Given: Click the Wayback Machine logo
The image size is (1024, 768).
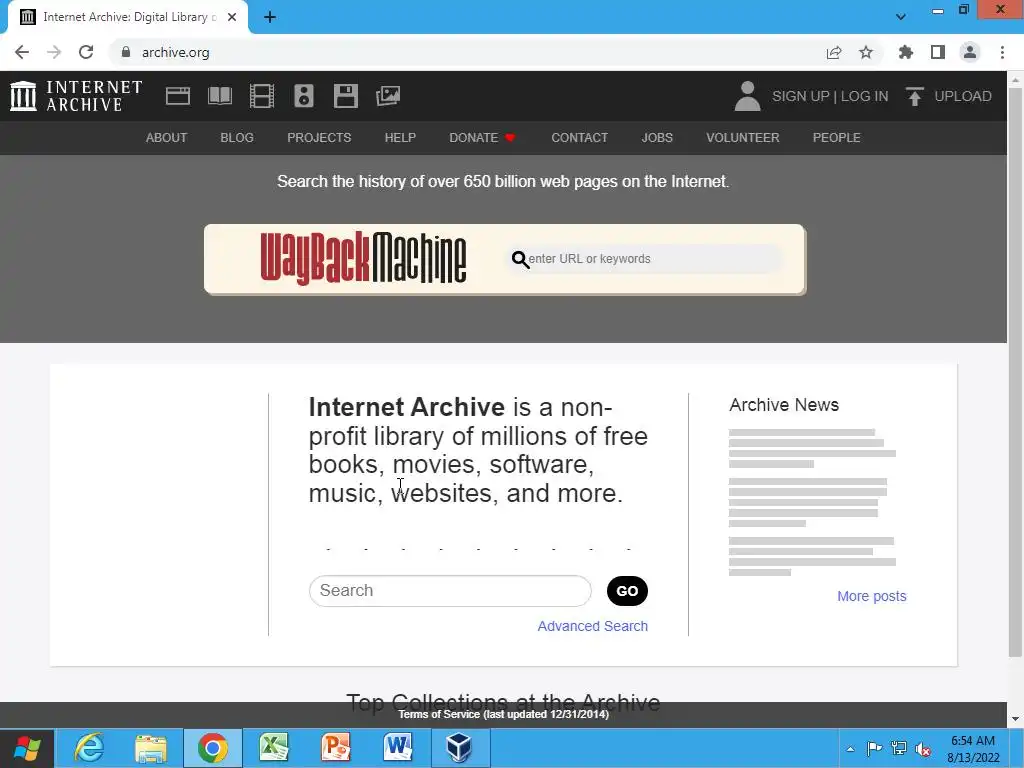Looking at the screenshot, I should pos(363,259).
